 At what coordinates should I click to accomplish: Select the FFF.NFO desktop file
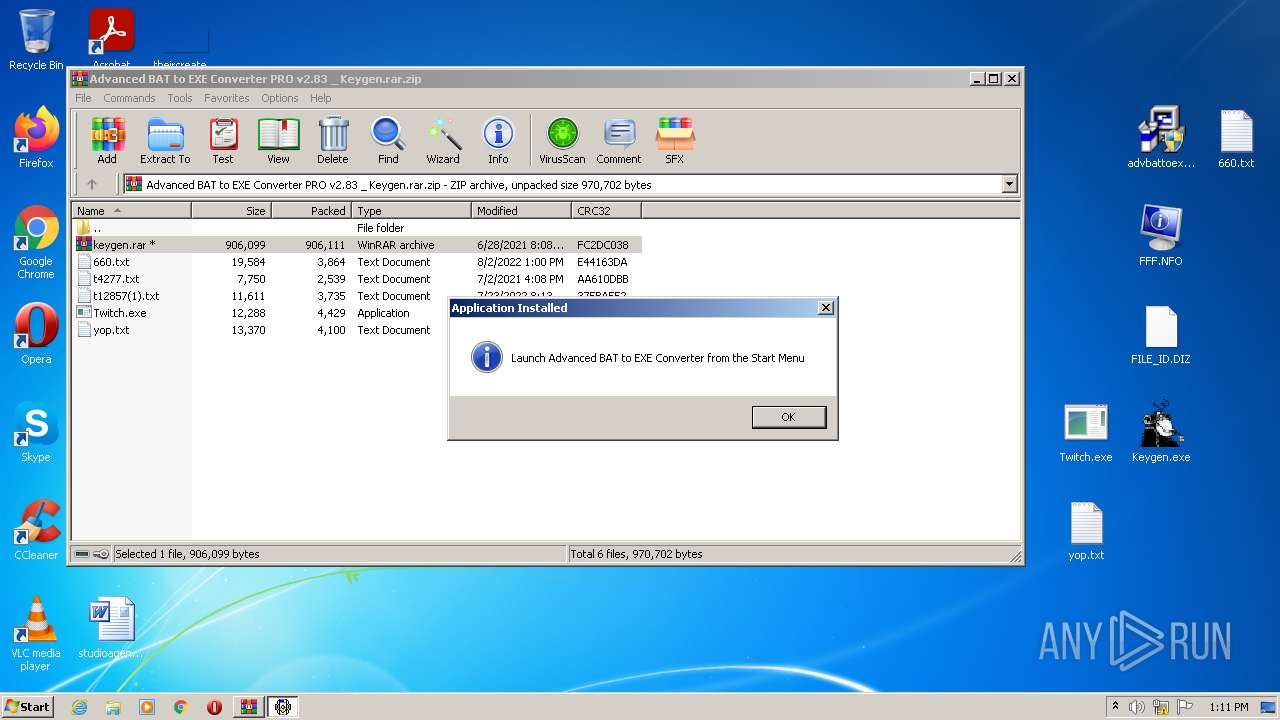pyautogui.click(x=1161, y=236)
